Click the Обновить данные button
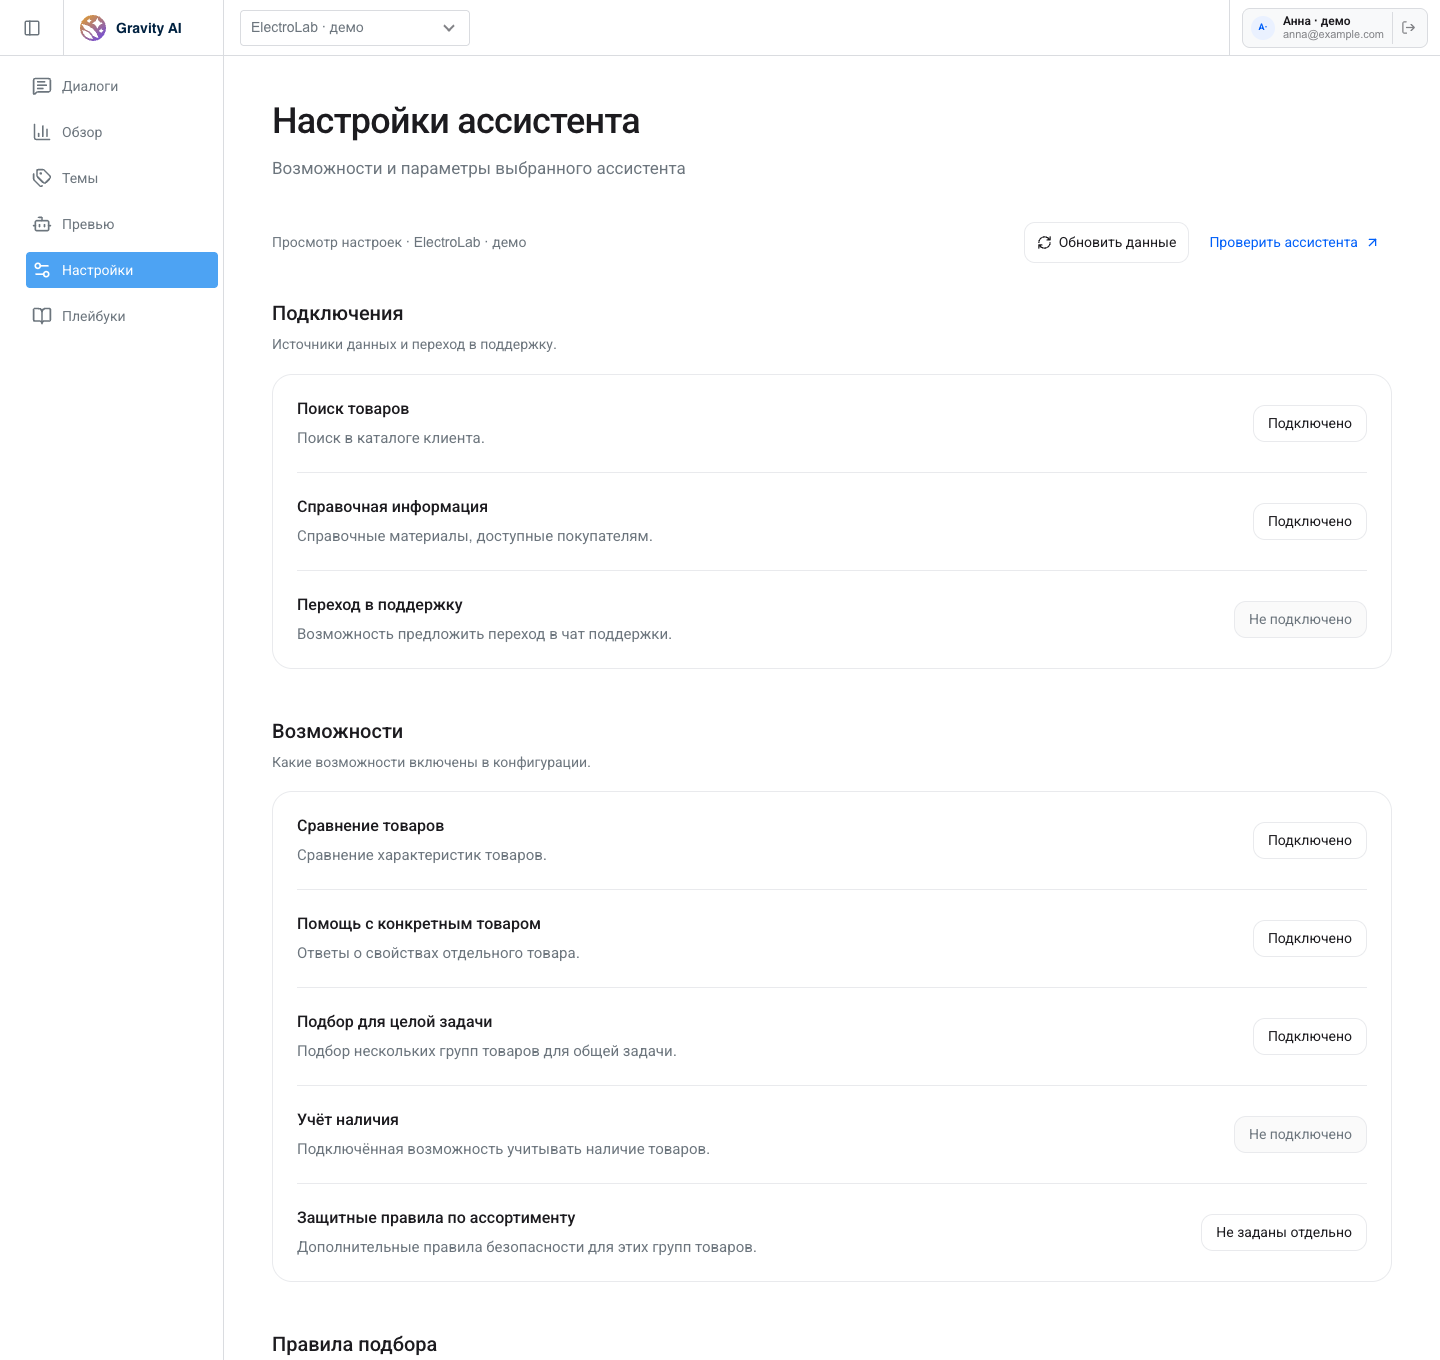Image resolution: width=1440 pixels, height=1360 pixels. (x=1106, y=243)
